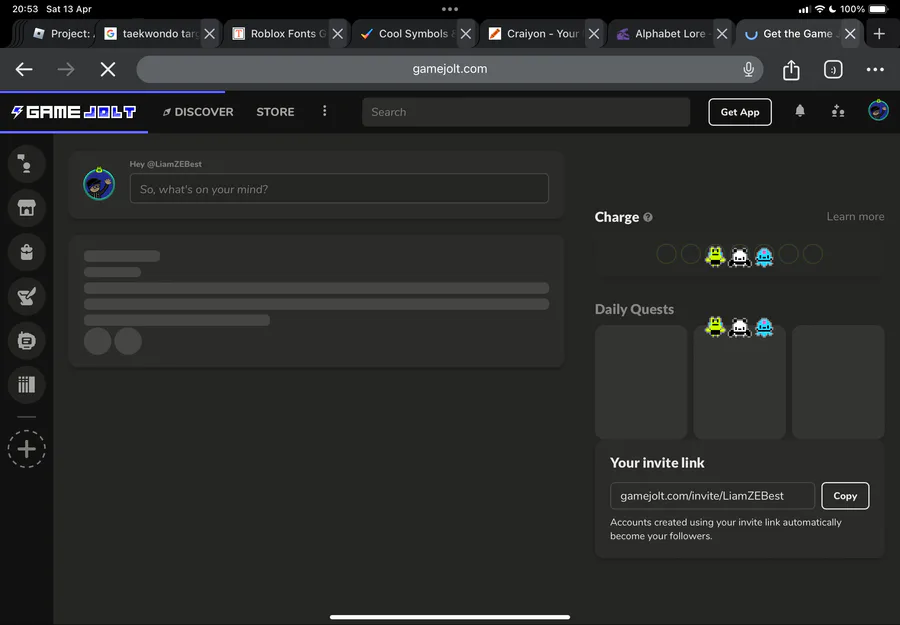The width and height of the screenshot is (900, 625).
Task: Click the blue creature Charge sticker
Action: pyautogui.click(x=764, y=257)
